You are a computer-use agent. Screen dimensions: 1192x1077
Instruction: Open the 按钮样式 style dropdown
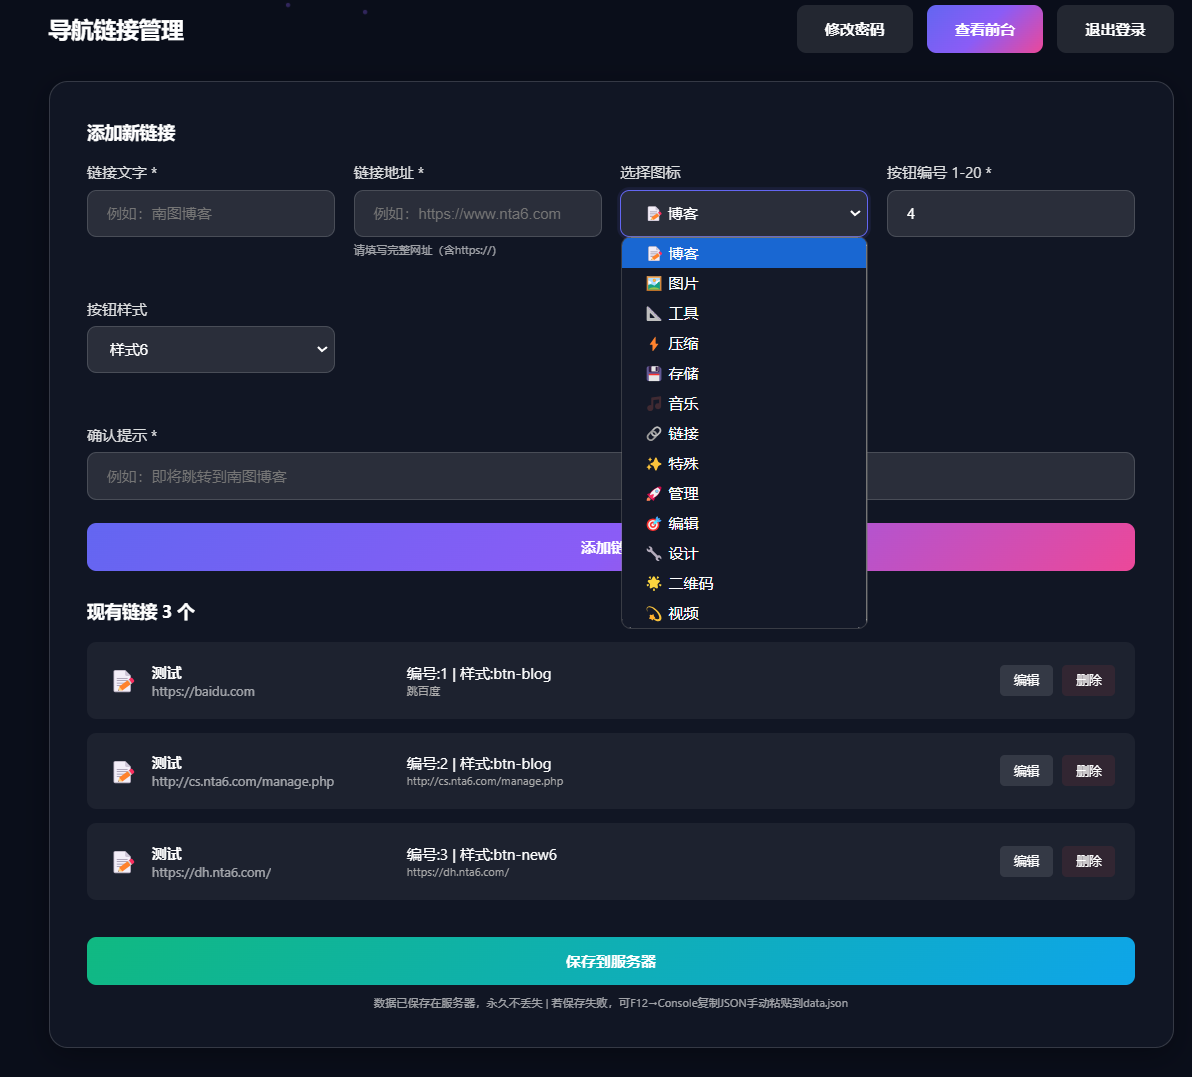click(210, 350)
